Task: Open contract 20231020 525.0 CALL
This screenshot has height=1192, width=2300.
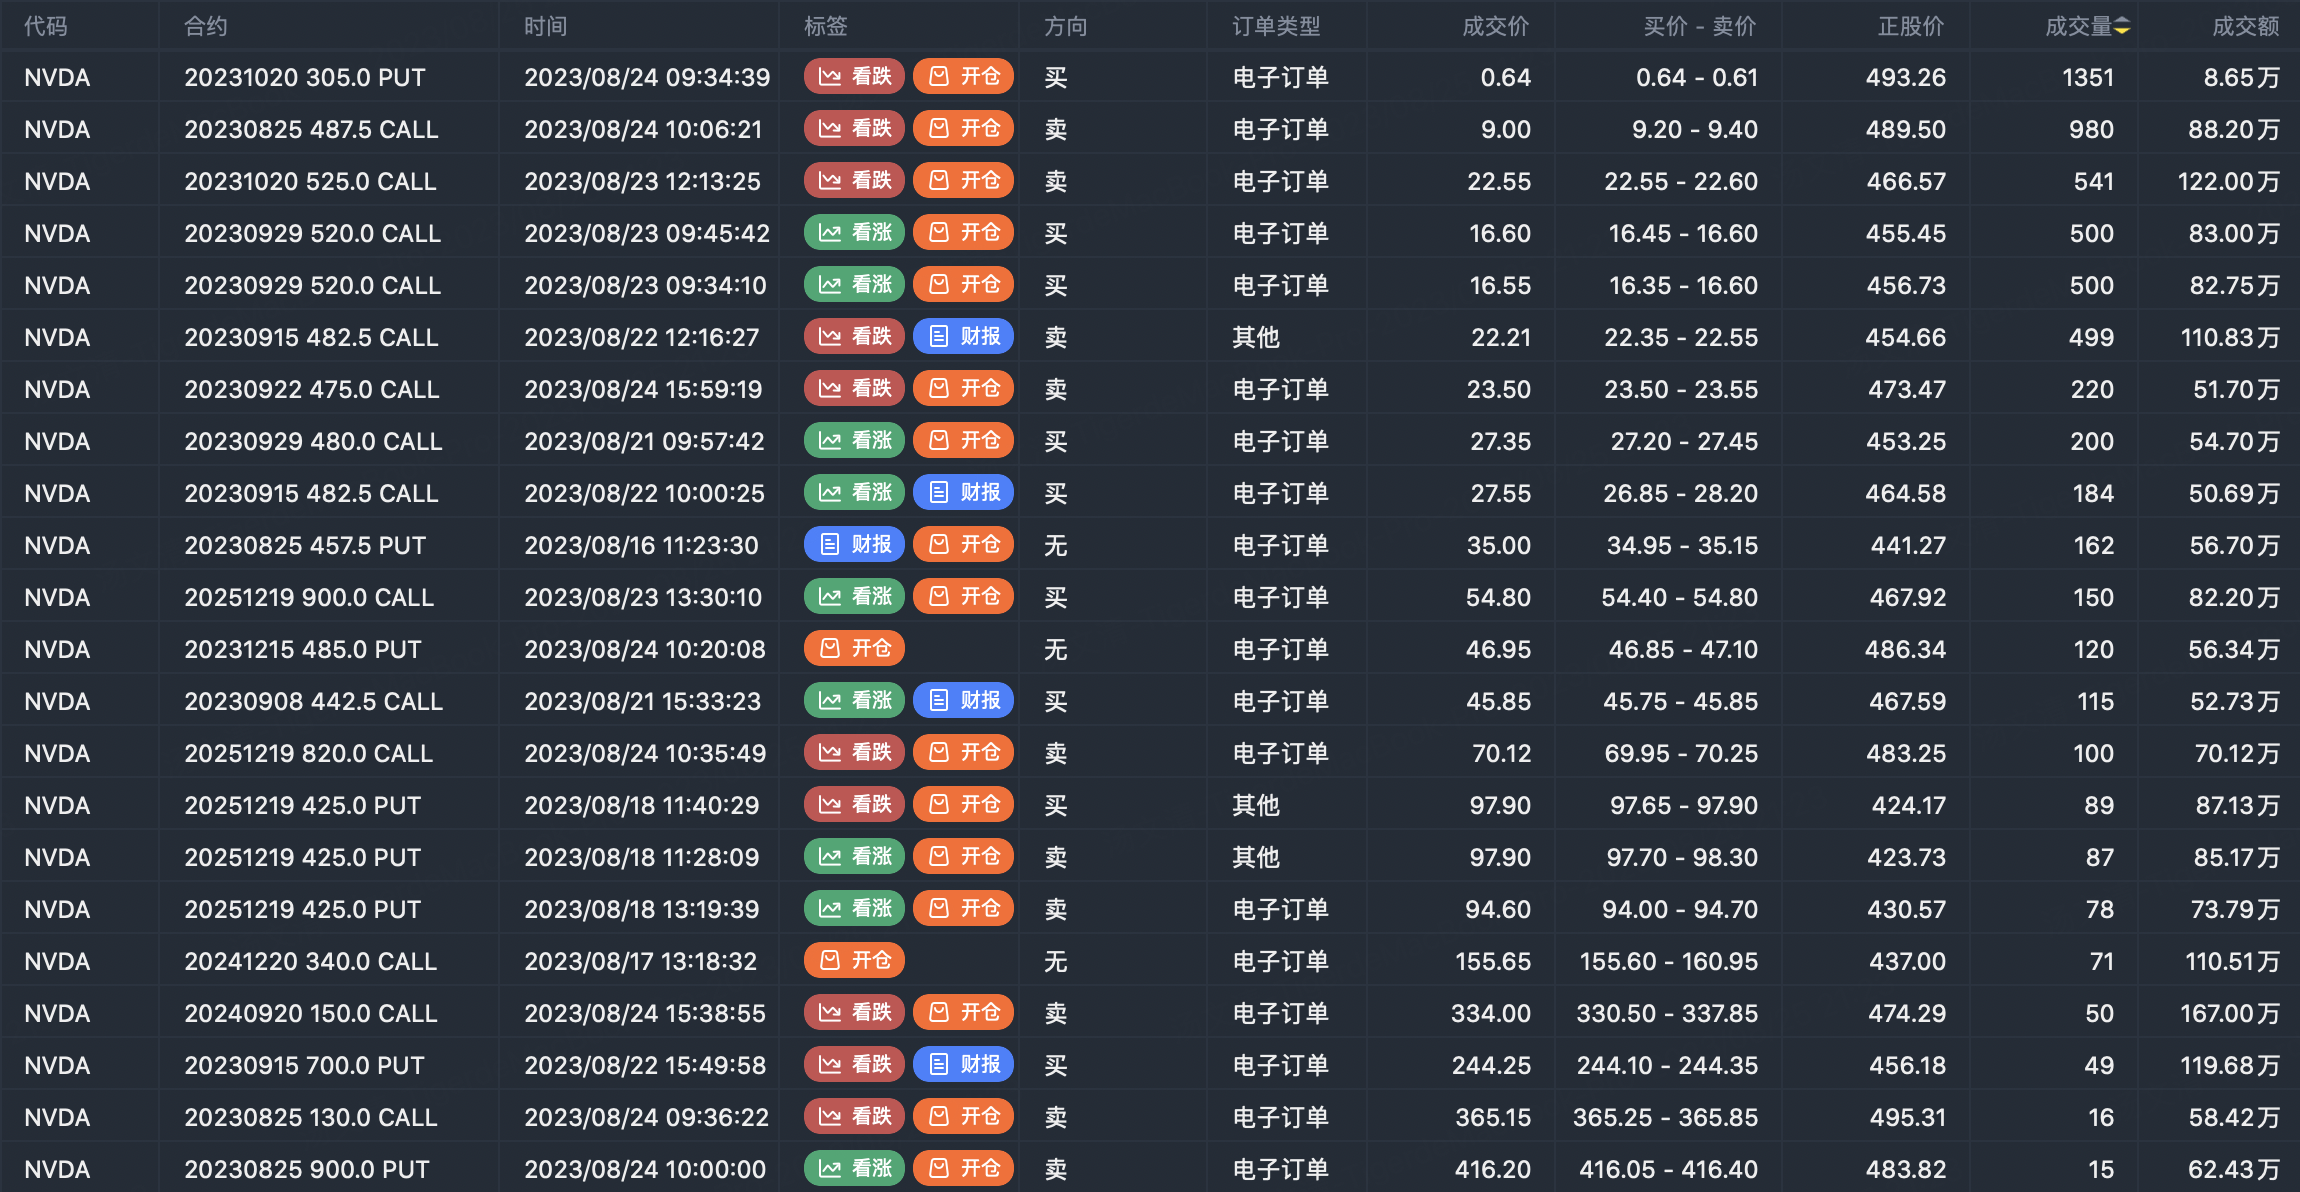Action: [x=310, y=181]
